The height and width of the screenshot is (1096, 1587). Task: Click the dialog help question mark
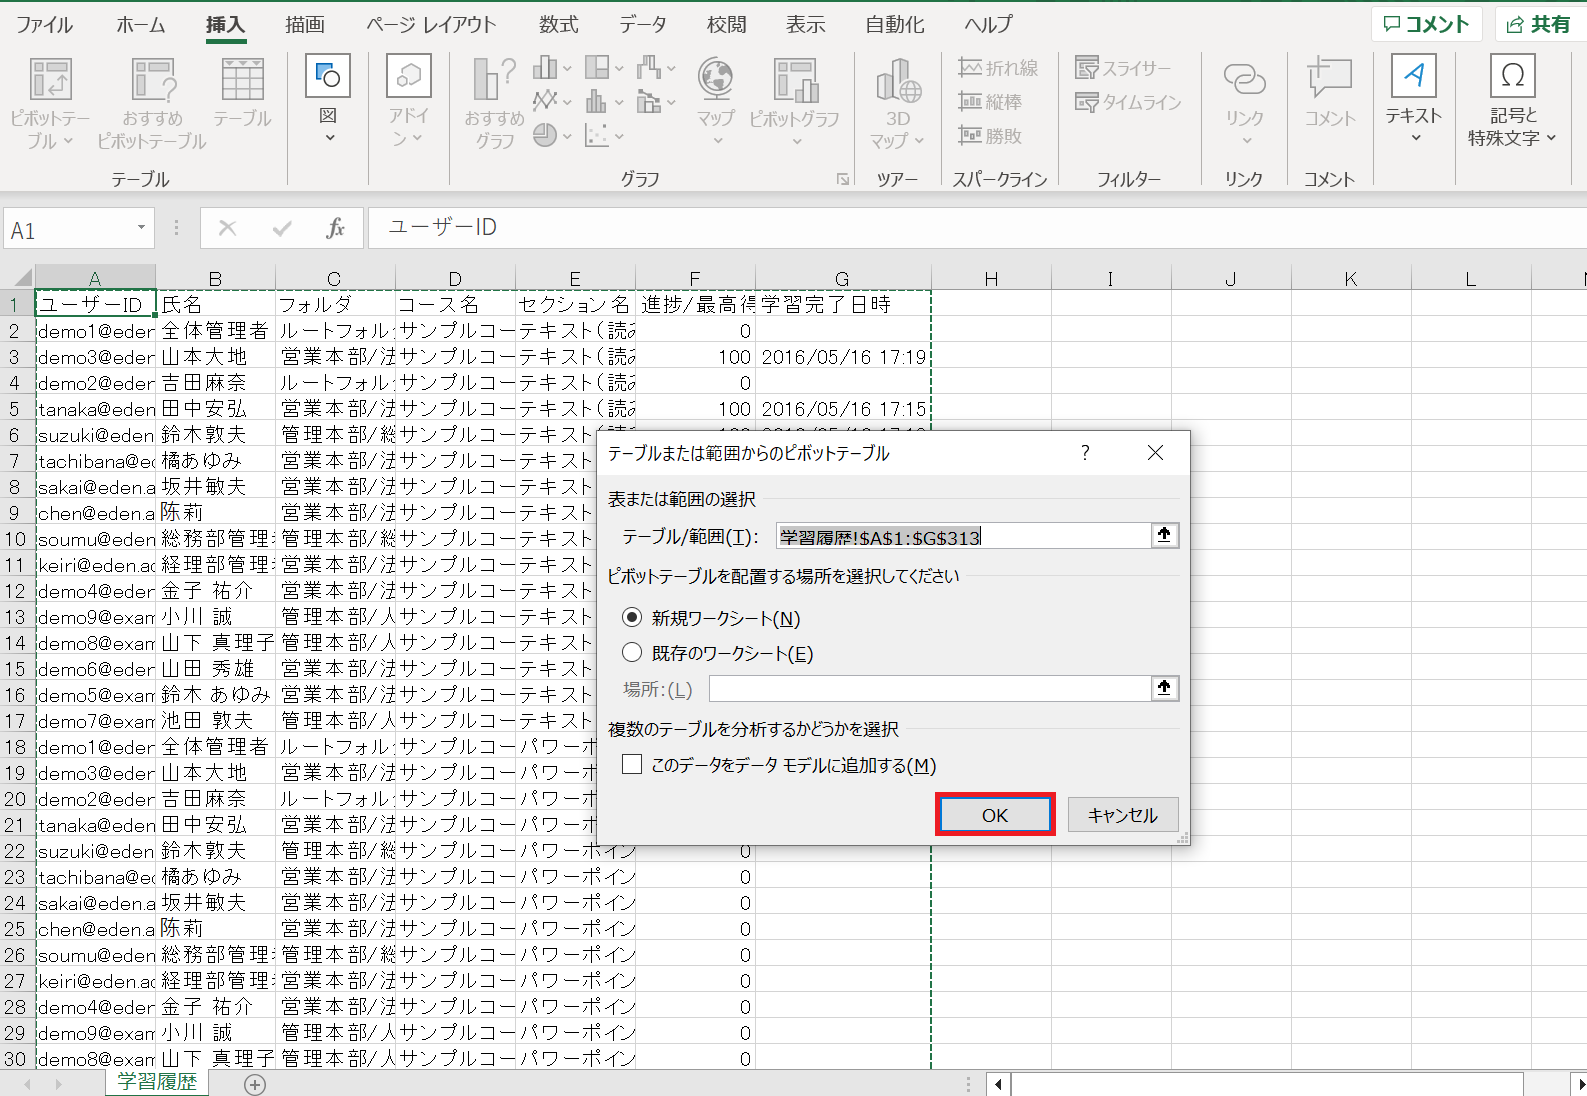coord(1085,453)
